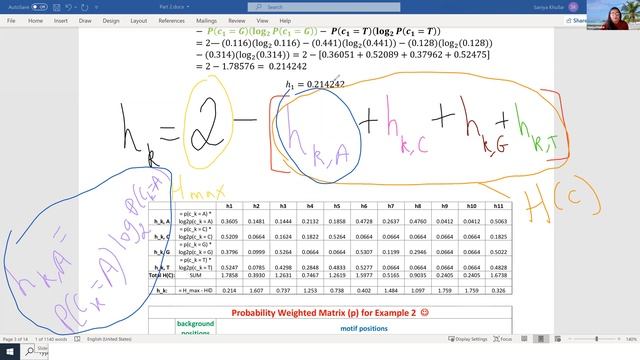The width and height of the screenshot is (640, 360).
Task: Click the 'background' label in the table
Action: 196,324
